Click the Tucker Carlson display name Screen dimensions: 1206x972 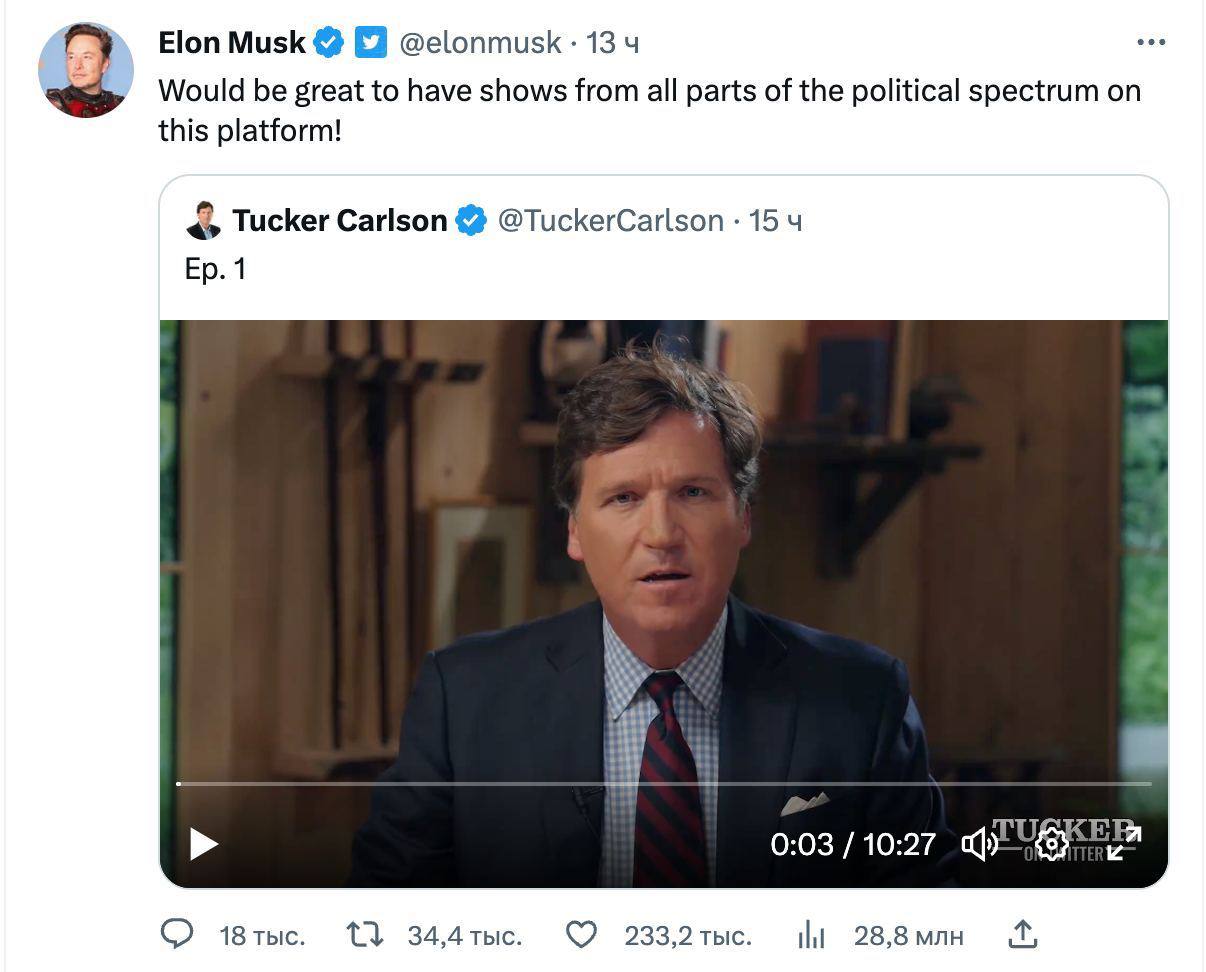tap(340, 220)
